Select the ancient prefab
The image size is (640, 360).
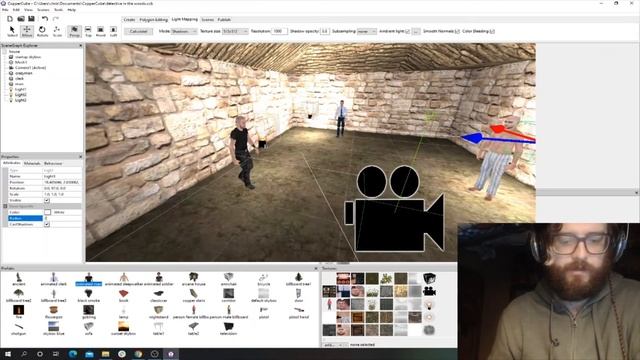click(19, 280)
